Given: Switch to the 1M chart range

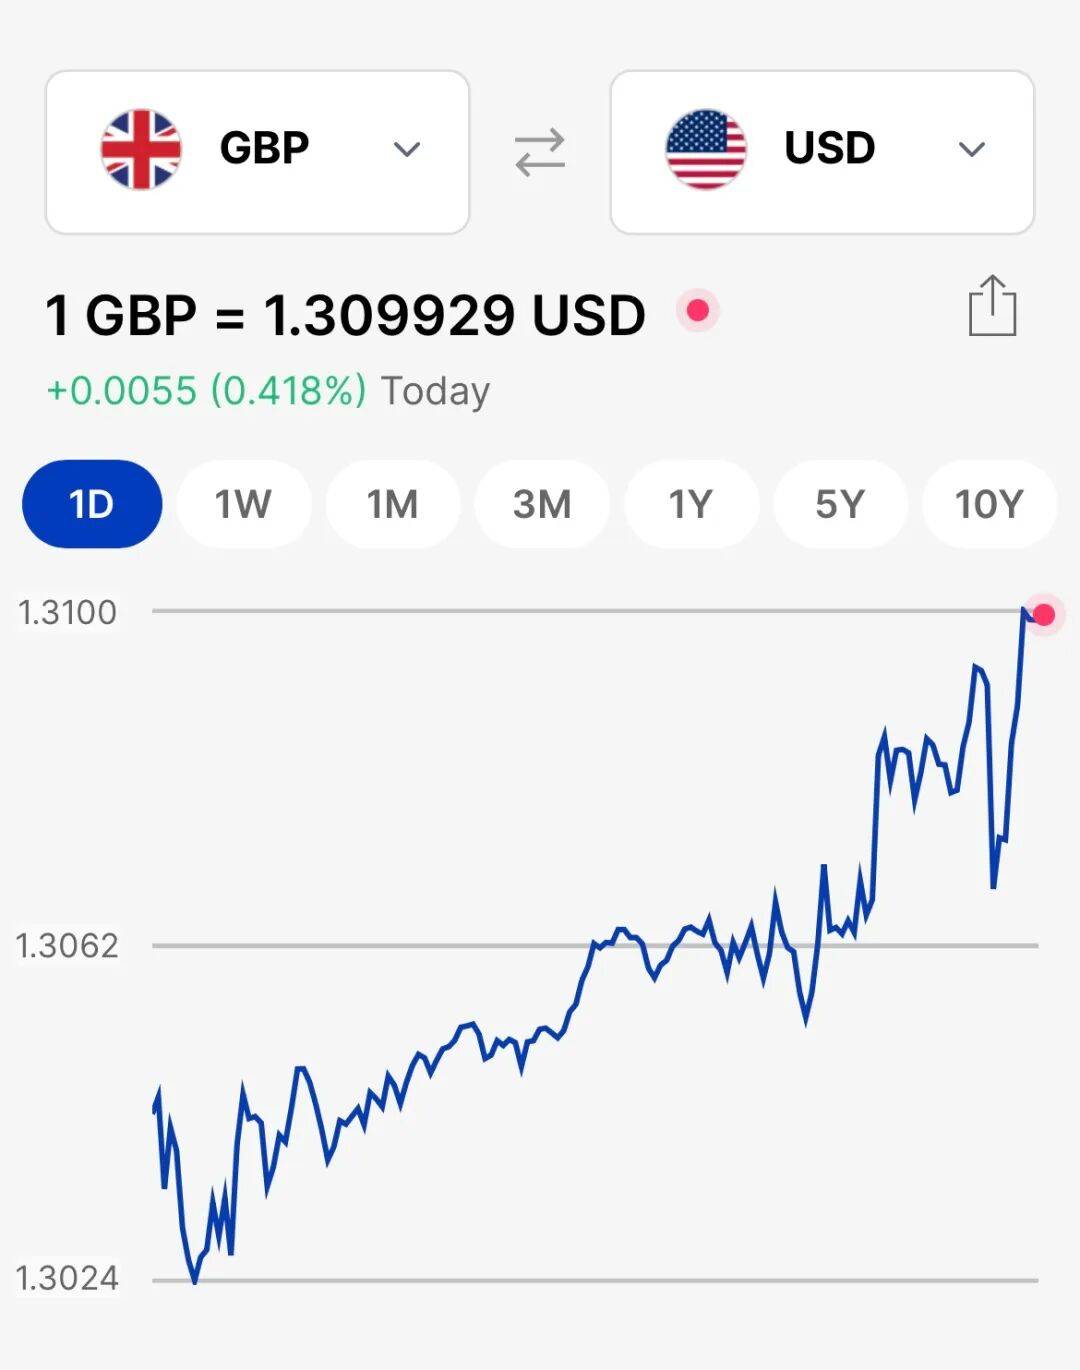Looking at the screenshot, I should point(392,504).
